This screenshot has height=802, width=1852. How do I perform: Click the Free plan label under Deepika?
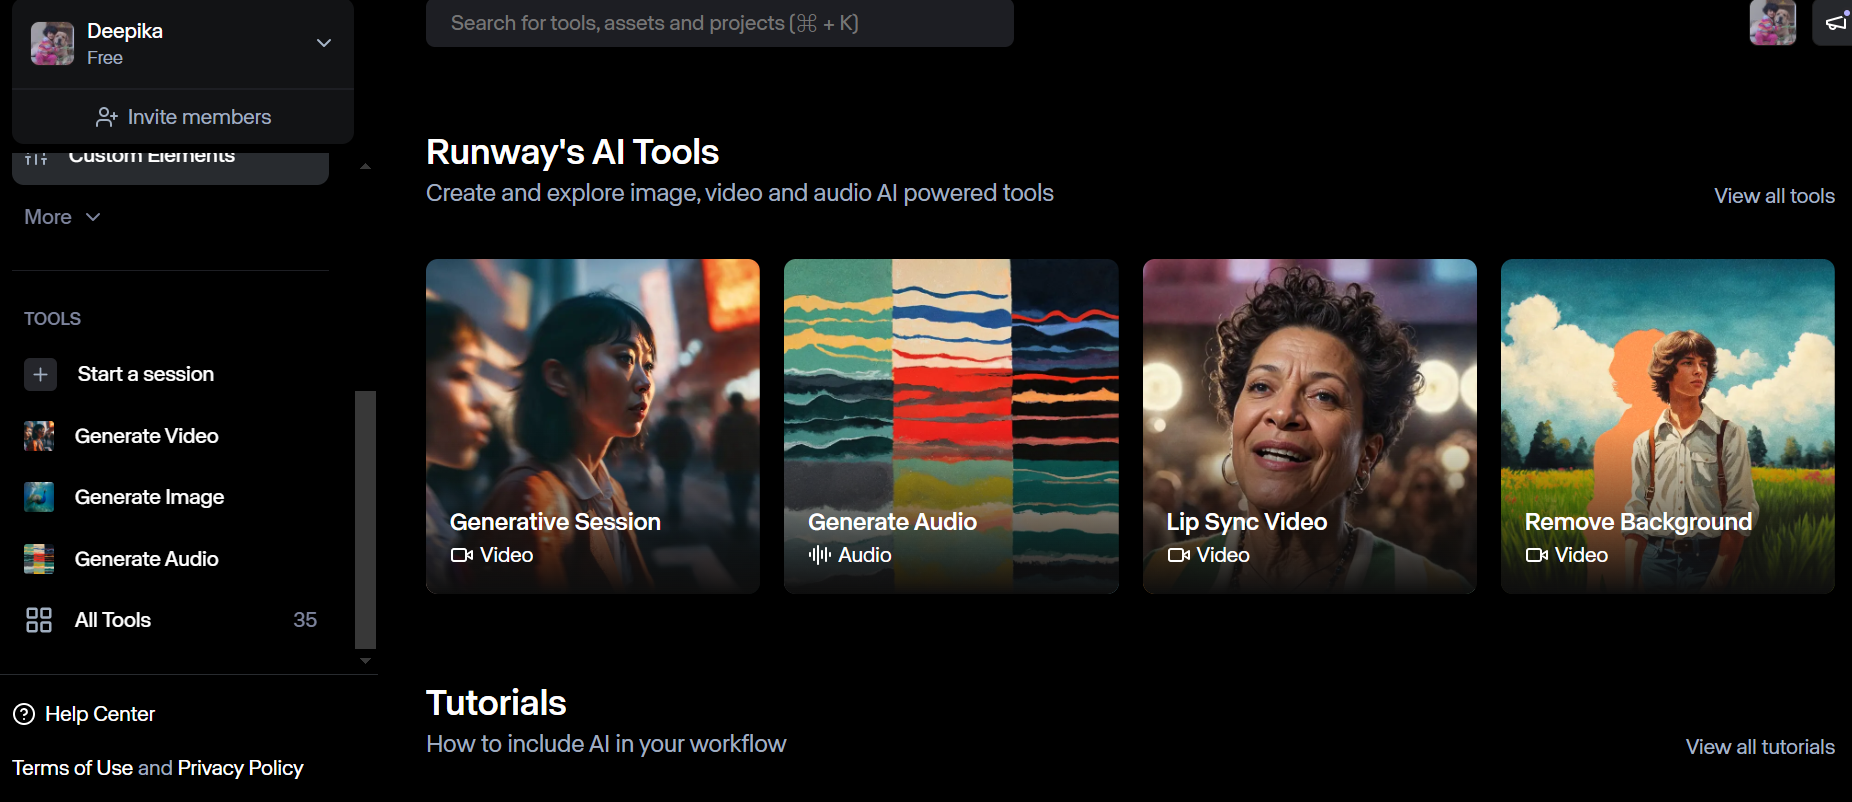tap(105, 58)
